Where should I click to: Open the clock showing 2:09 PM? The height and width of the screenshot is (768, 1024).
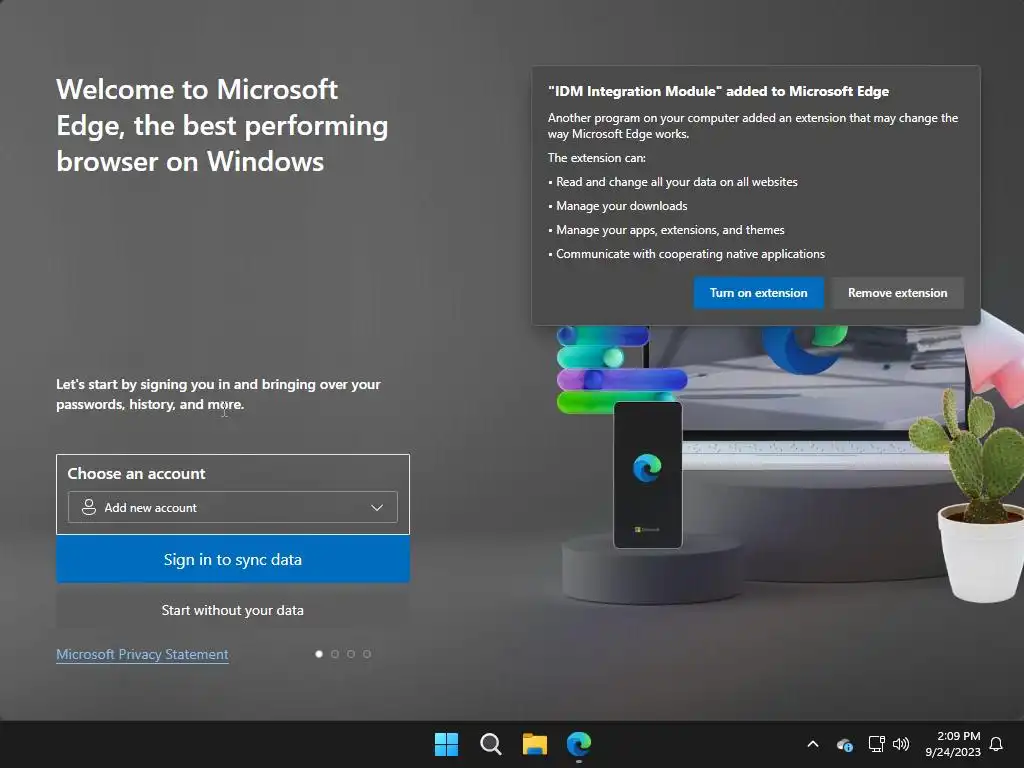click(958, 736)
